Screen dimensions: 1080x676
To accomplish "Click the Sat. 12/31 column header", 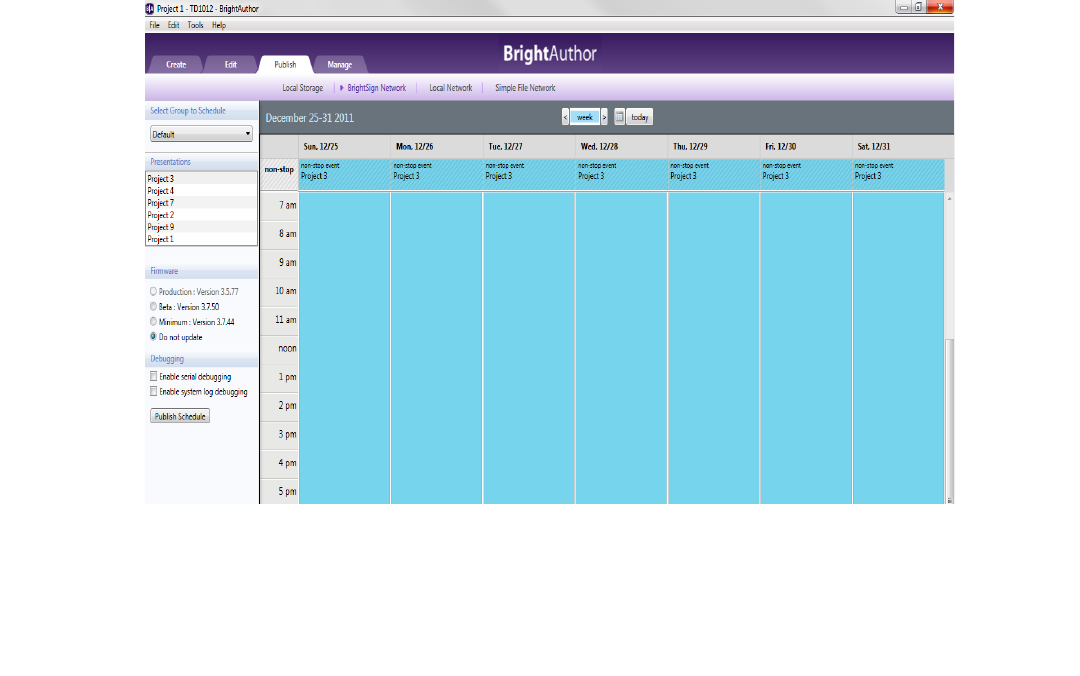I will pyautogui.click(x=898, y=147).
